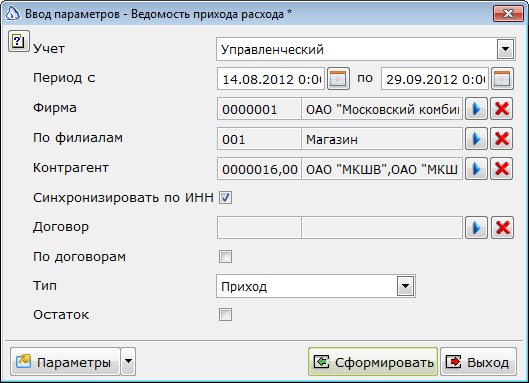Browse branches with blue arrow in По филиалам row

click(476, 139)
